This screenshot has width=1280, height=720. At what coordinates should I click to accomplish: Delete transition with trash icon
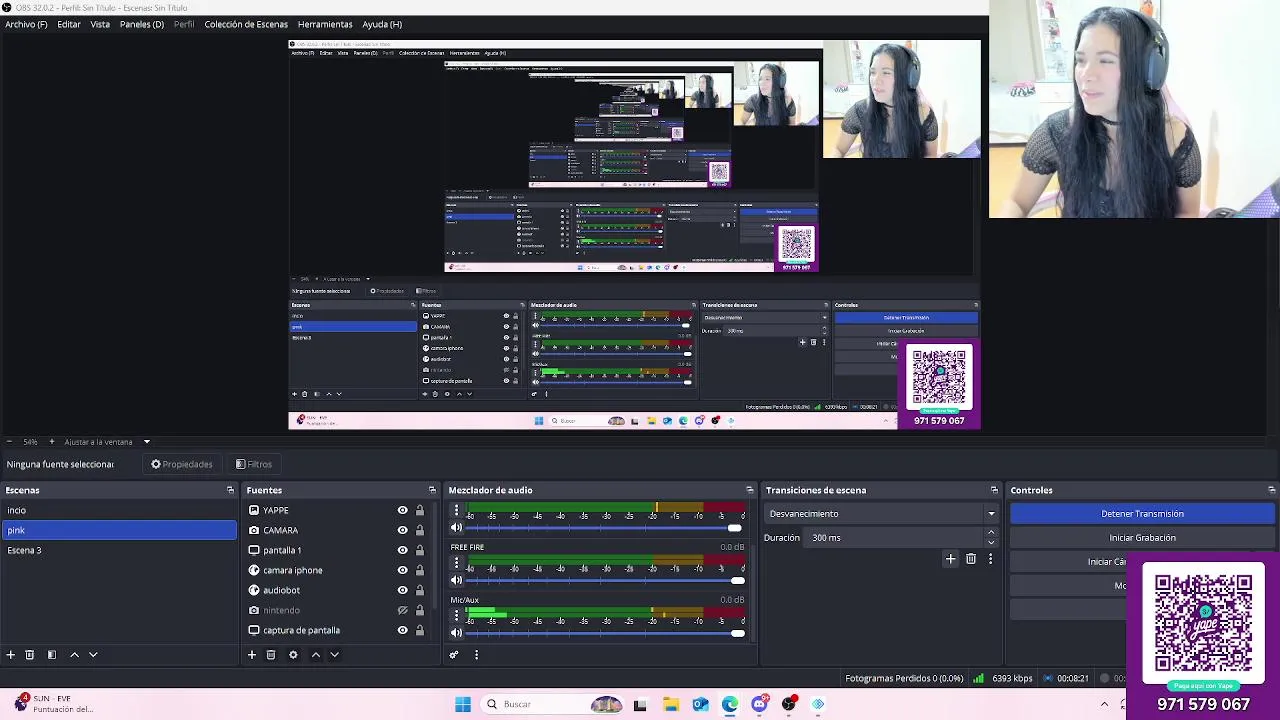(x=971, y=559)
